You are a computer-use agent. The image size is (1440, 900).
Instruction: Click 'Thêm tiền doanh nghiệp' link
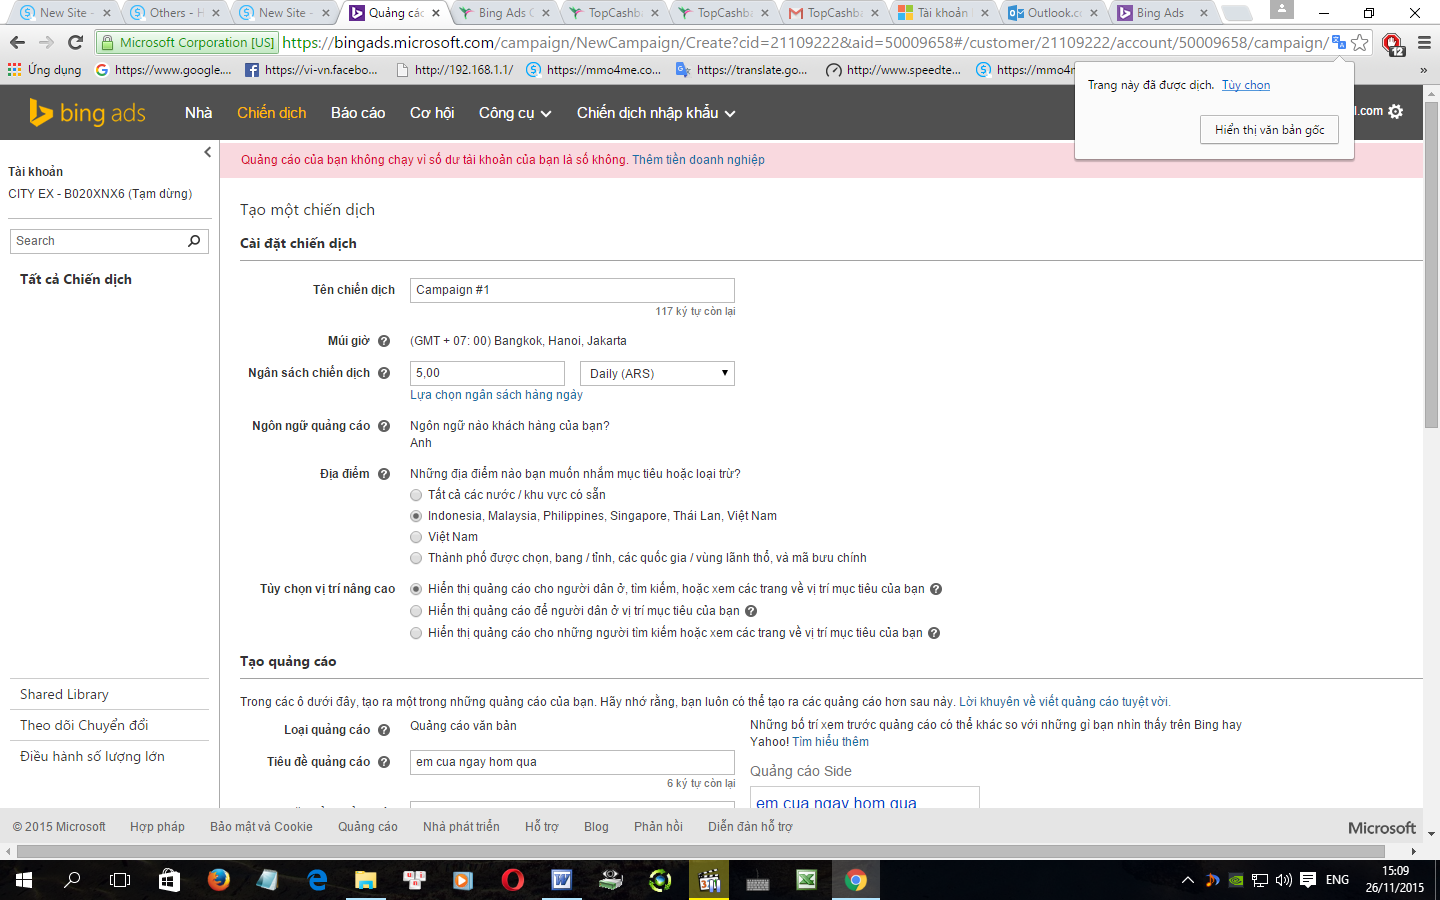click(698, 160)
